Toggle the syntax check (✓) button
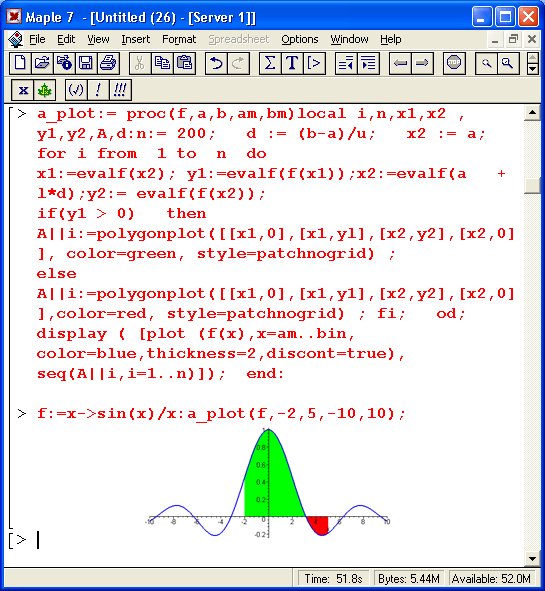 pos(76,90)
